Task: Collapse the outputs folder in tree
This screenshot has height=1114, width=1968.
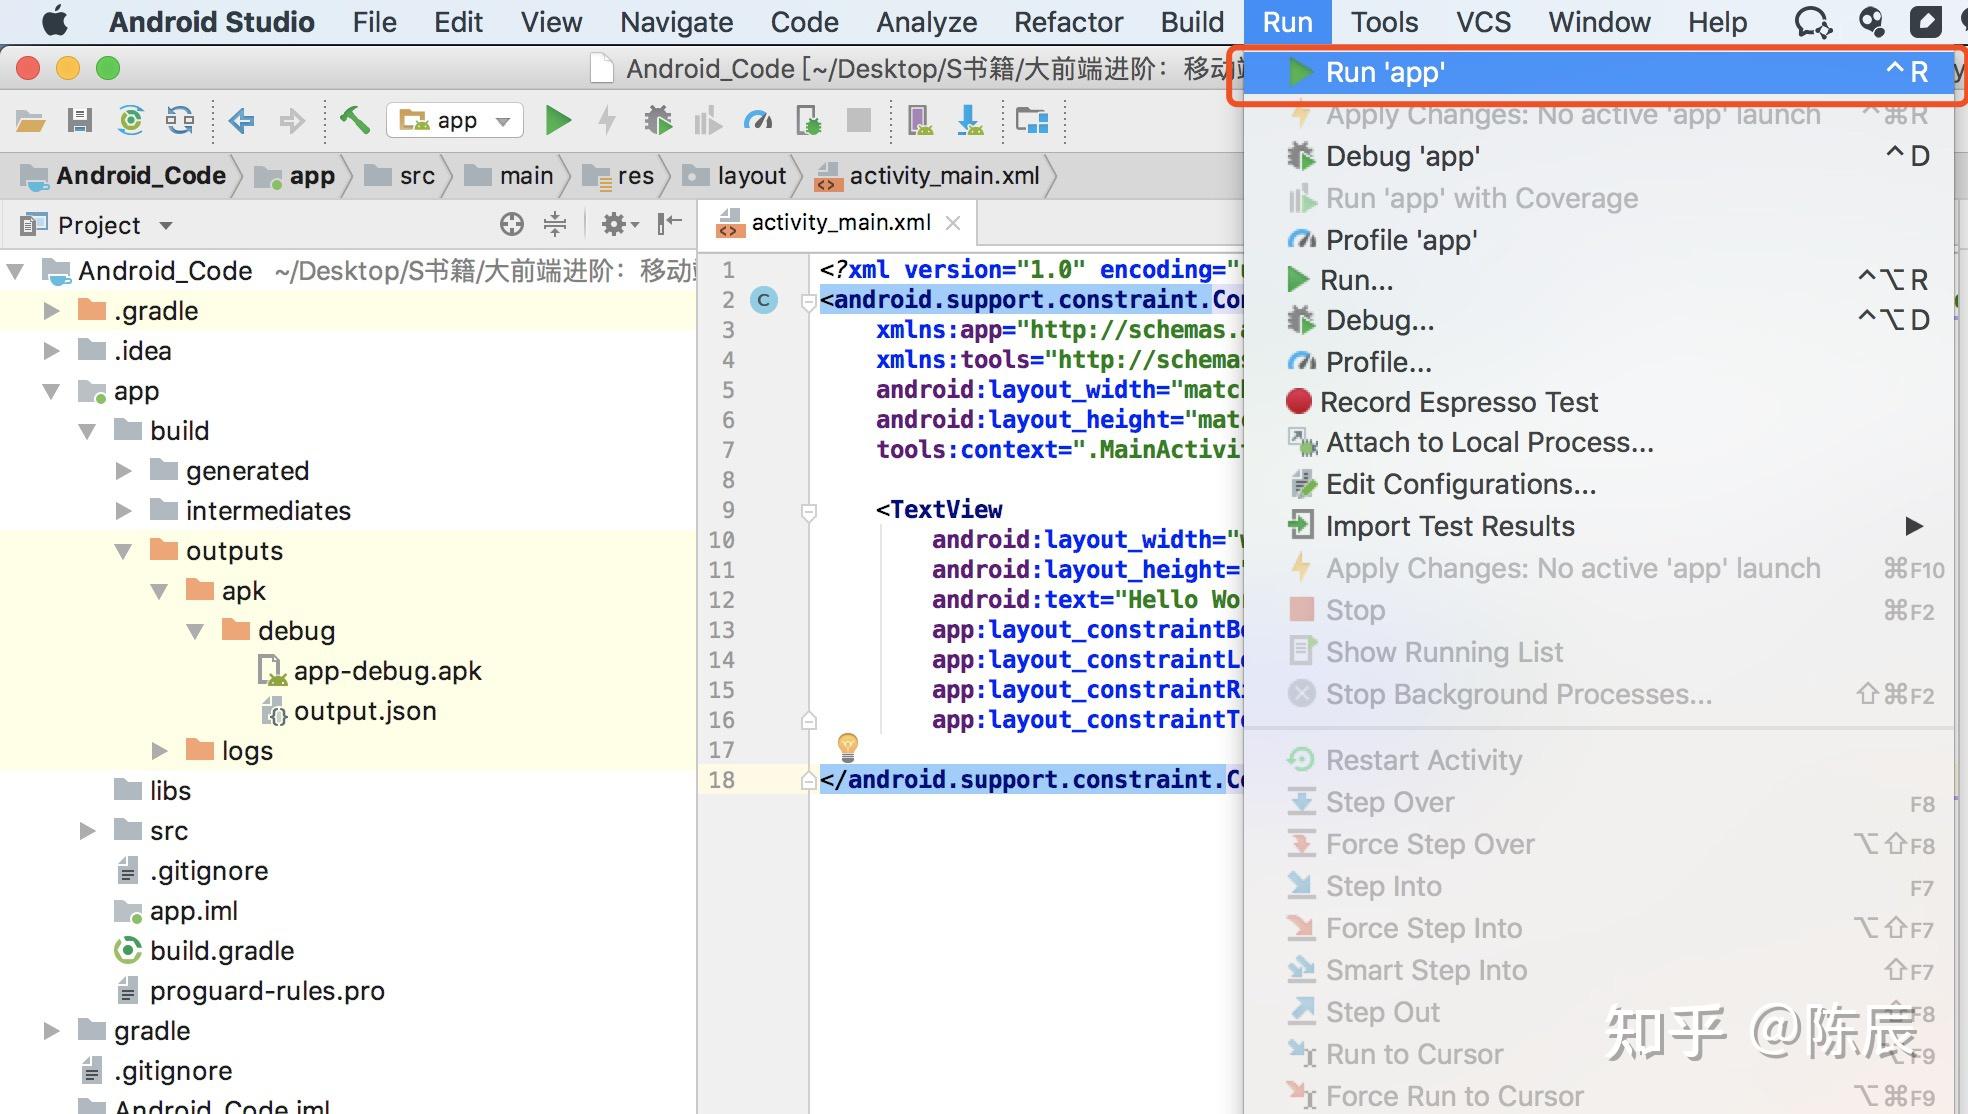Action: tap(124, 551)
